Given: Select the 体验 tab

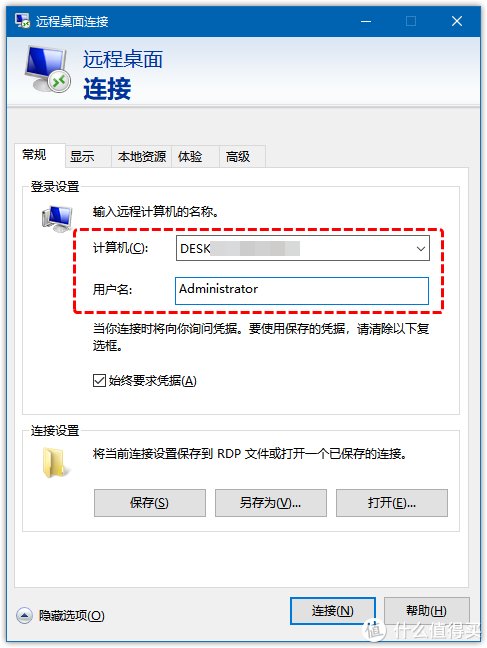Looking at the screenshot, I should point(190,157).
